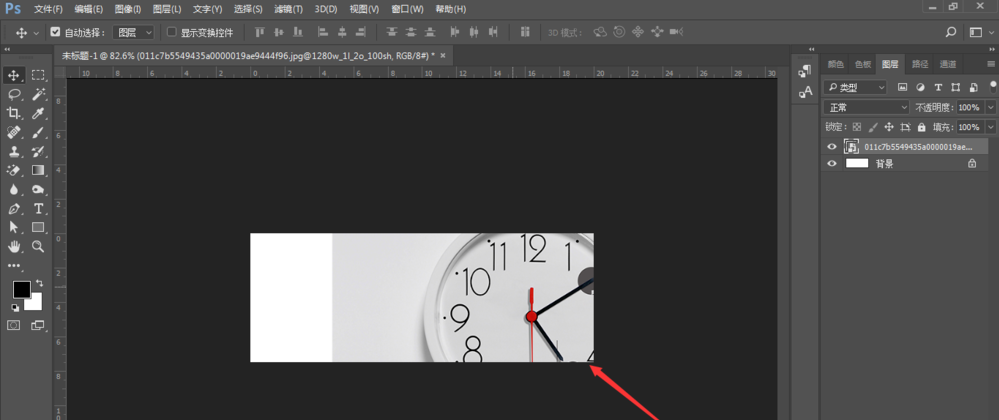The height and width of the screenshot is (420, 999).
Task: Toggle lock all padlock in 锁定 row
Action: pos(921,127)
